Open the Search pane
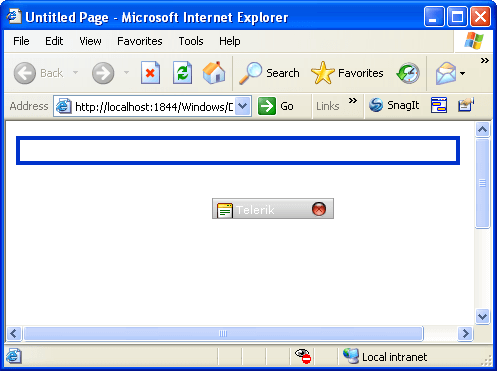497x371 pixels. pos(269,73)
